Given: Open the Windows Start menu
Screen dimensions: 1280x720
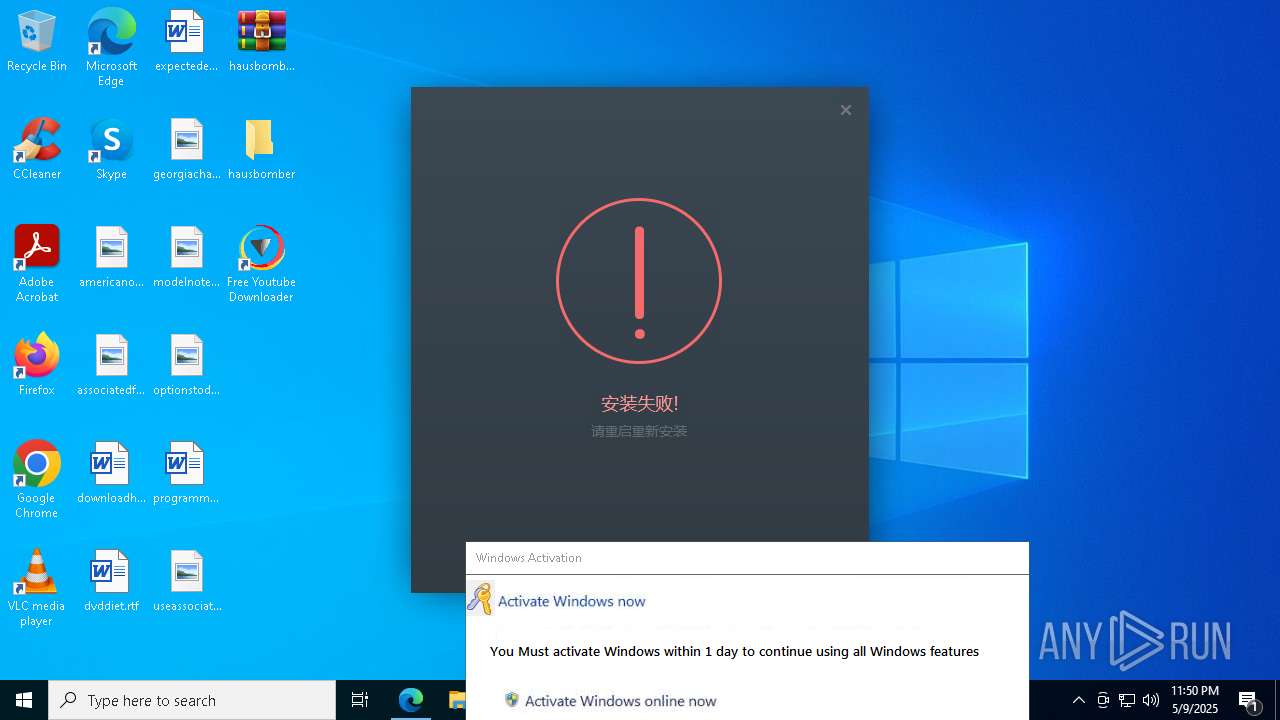Looking at the screenshot, I should (24, 700).
